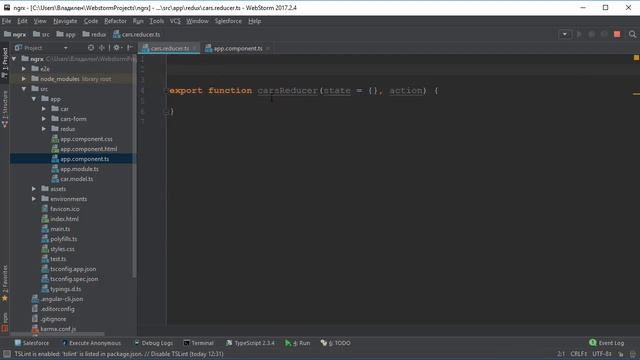
Task: Toggle the 1: Project side tool window
Action: (5, 63)
